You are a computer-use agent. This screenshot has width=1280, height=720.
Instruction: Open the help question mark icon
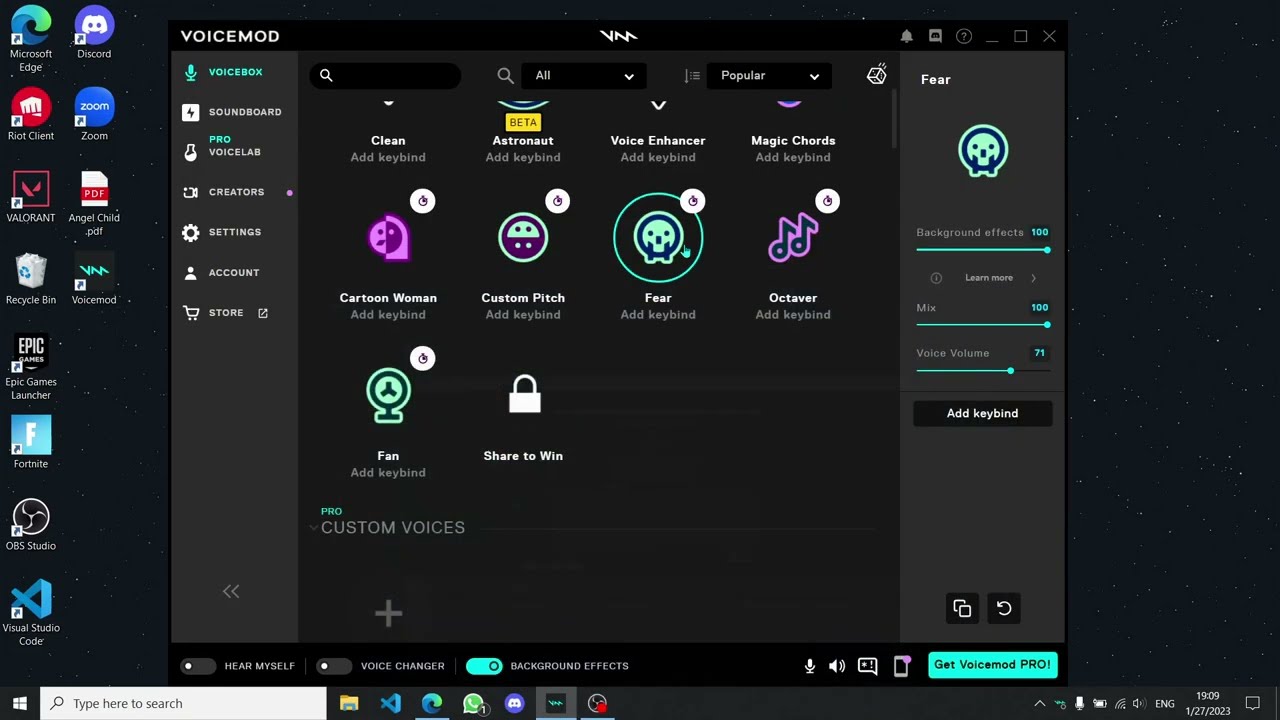(964, 36)
